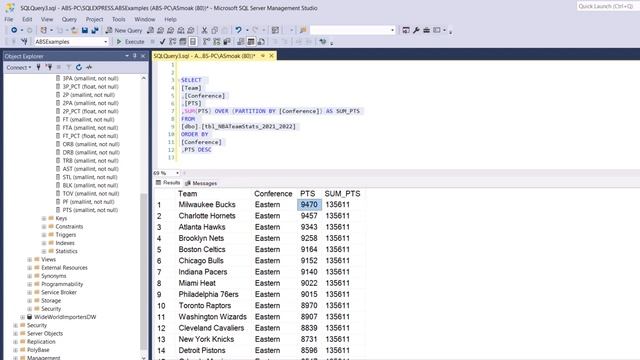
Task: Click the navigate back circle arrow icon
Action: pyautogui.click(x=14, y=30)
